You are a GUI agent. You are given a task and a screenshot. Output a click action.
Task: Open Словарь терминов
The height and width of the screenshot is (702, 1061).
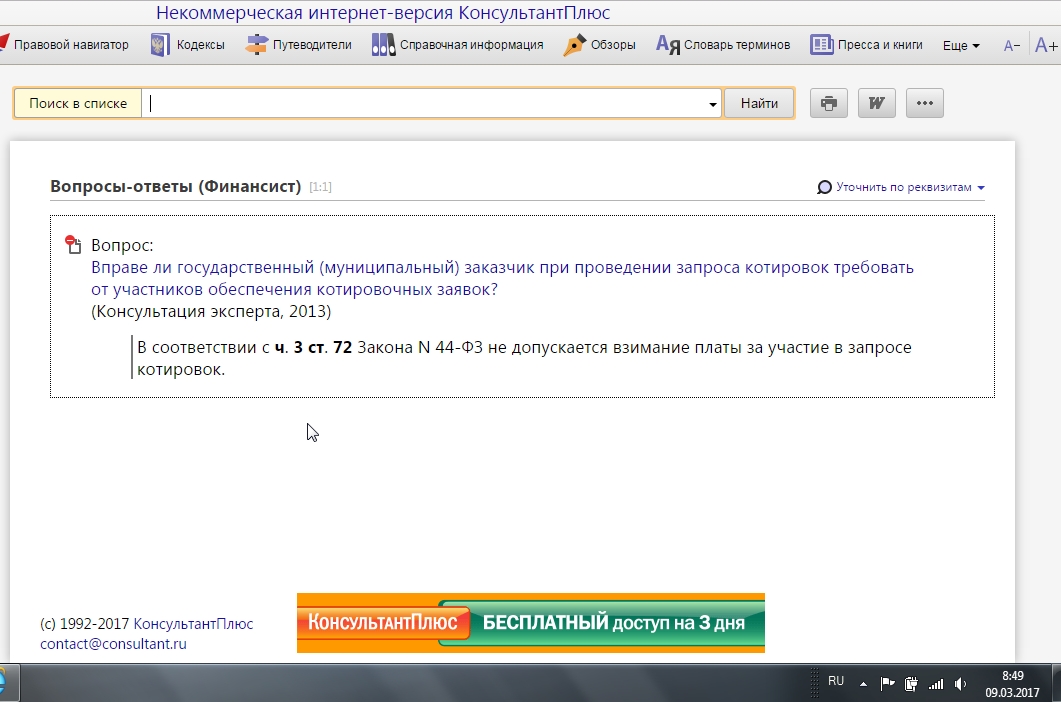point(723,45)
